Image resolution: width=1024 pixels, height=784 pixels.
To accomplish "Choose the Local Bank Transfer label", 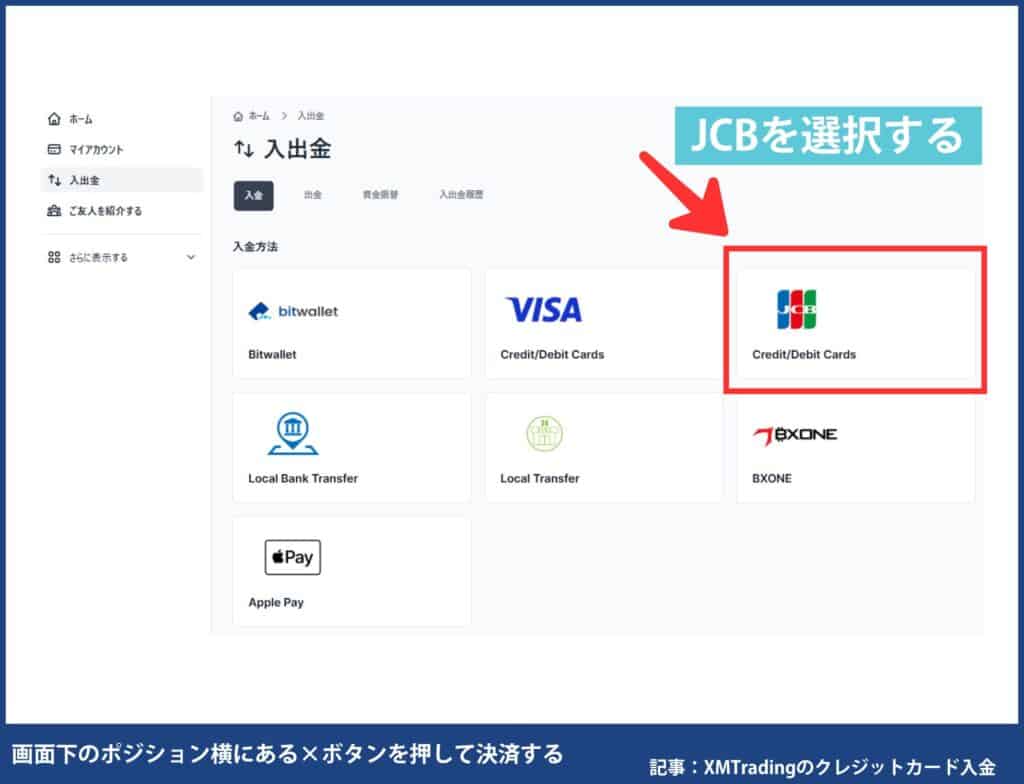I will [x=303, y=478].
